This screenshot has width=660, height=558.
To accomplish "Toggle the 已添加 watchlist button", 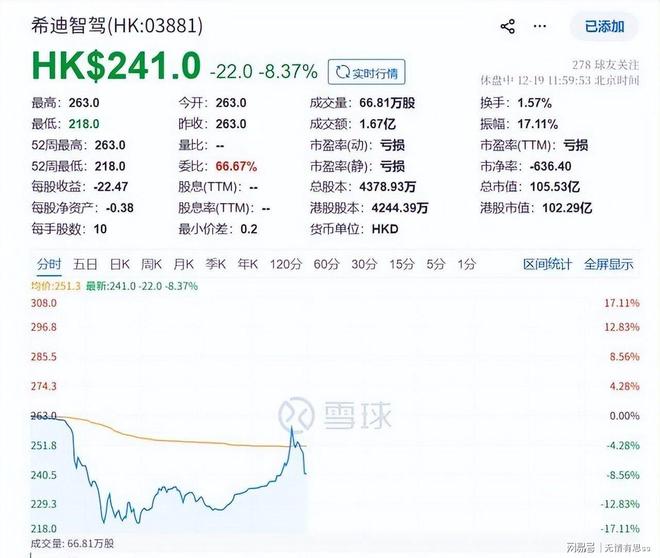I will pos(604,27).
